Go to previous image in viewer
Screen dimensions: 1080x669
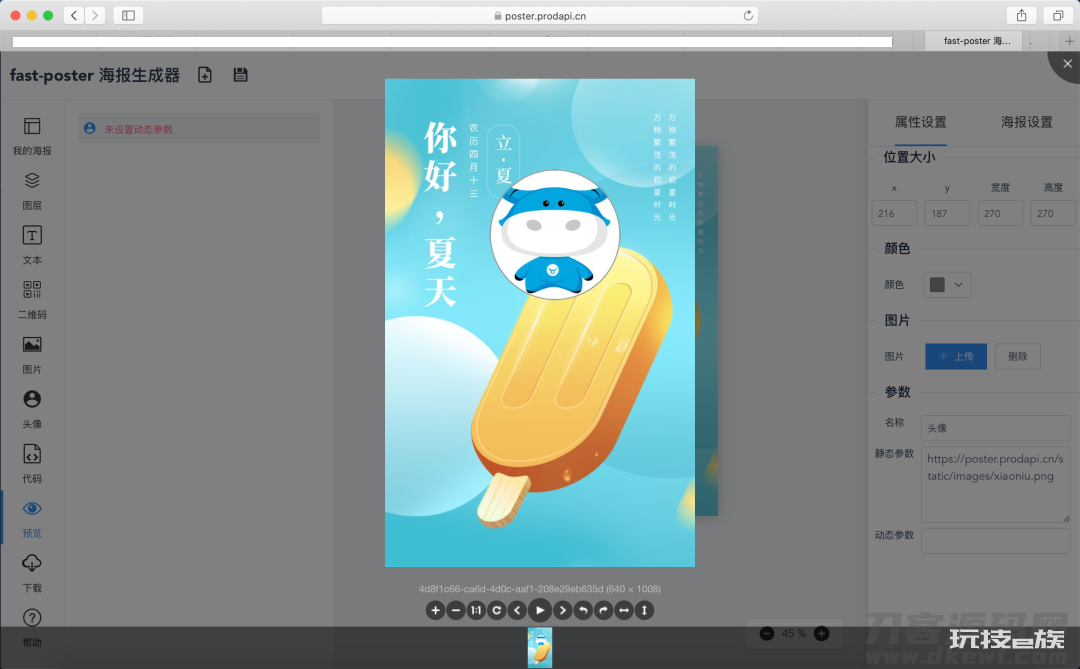(x=517, y=610)
